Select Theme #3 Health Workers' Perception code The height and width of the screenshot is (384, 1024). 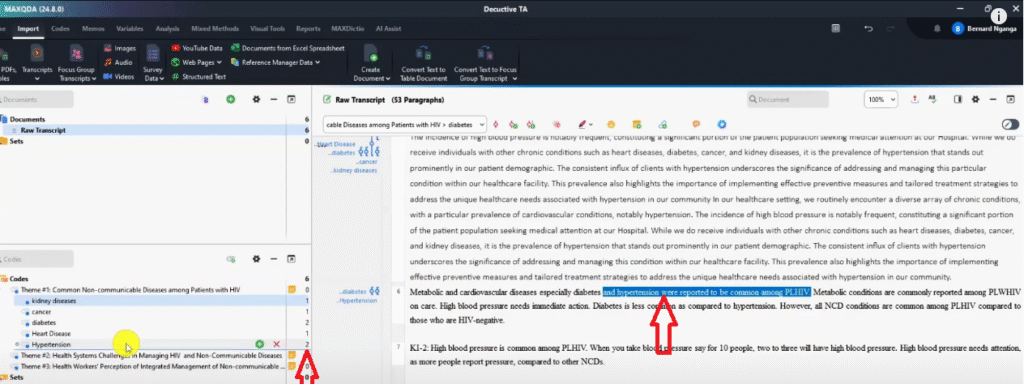tap(152, 366)
